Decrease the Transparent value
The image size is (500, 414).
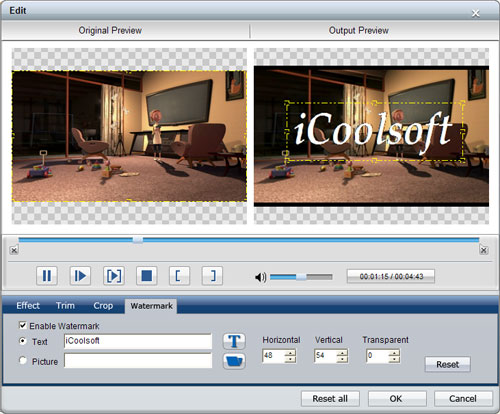[394, 359]
